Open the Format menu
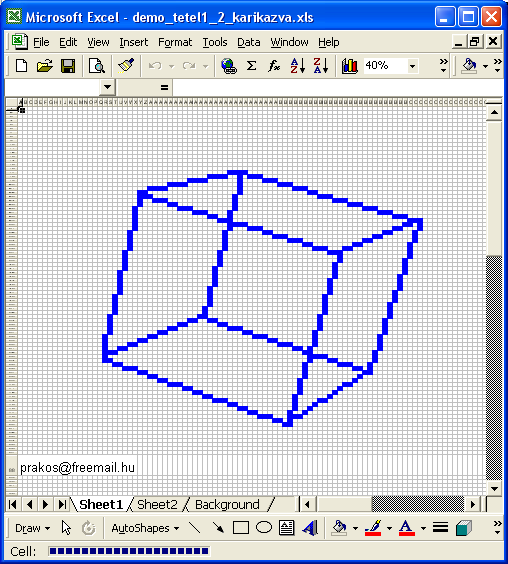 175,42
